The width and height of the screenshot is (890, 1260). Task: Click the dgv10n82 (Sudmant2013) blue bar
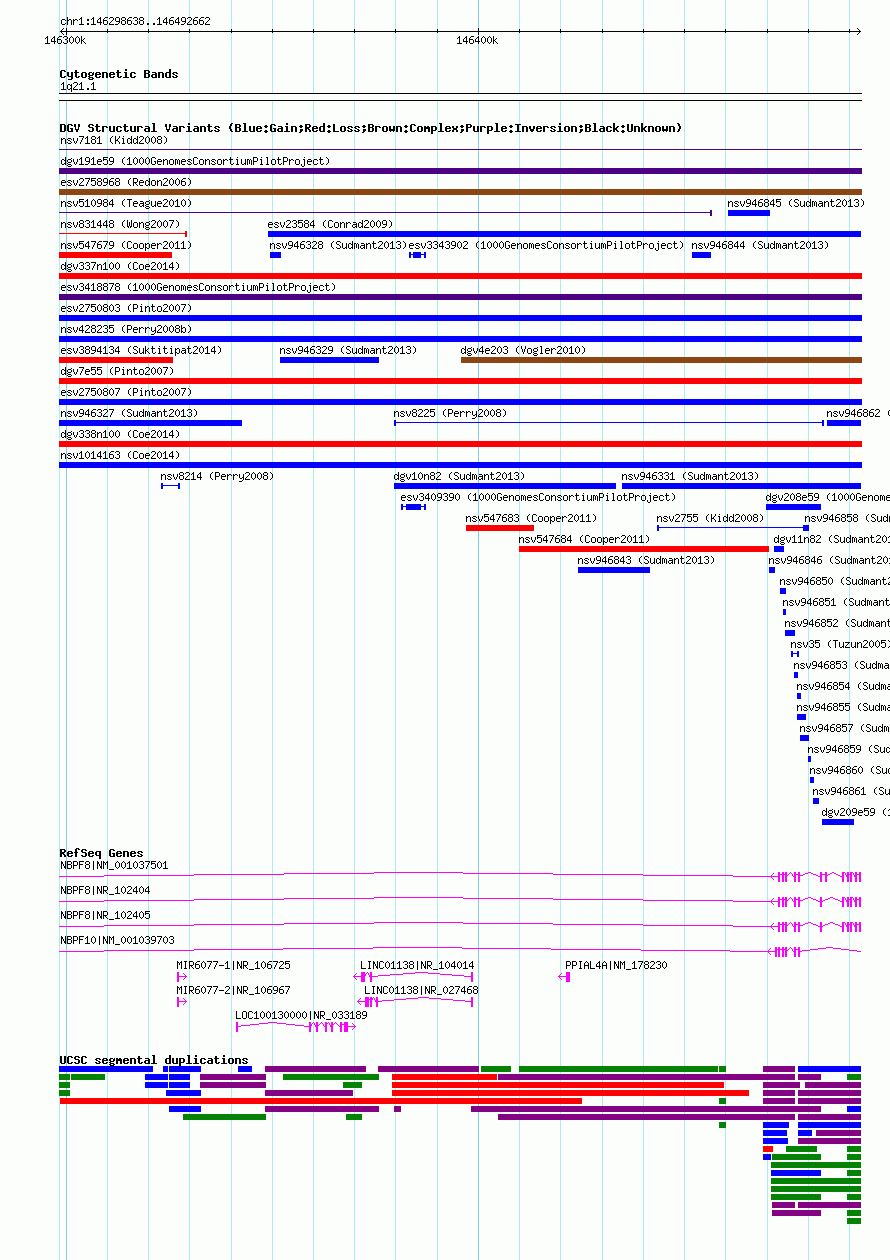(x=505, y=486)
